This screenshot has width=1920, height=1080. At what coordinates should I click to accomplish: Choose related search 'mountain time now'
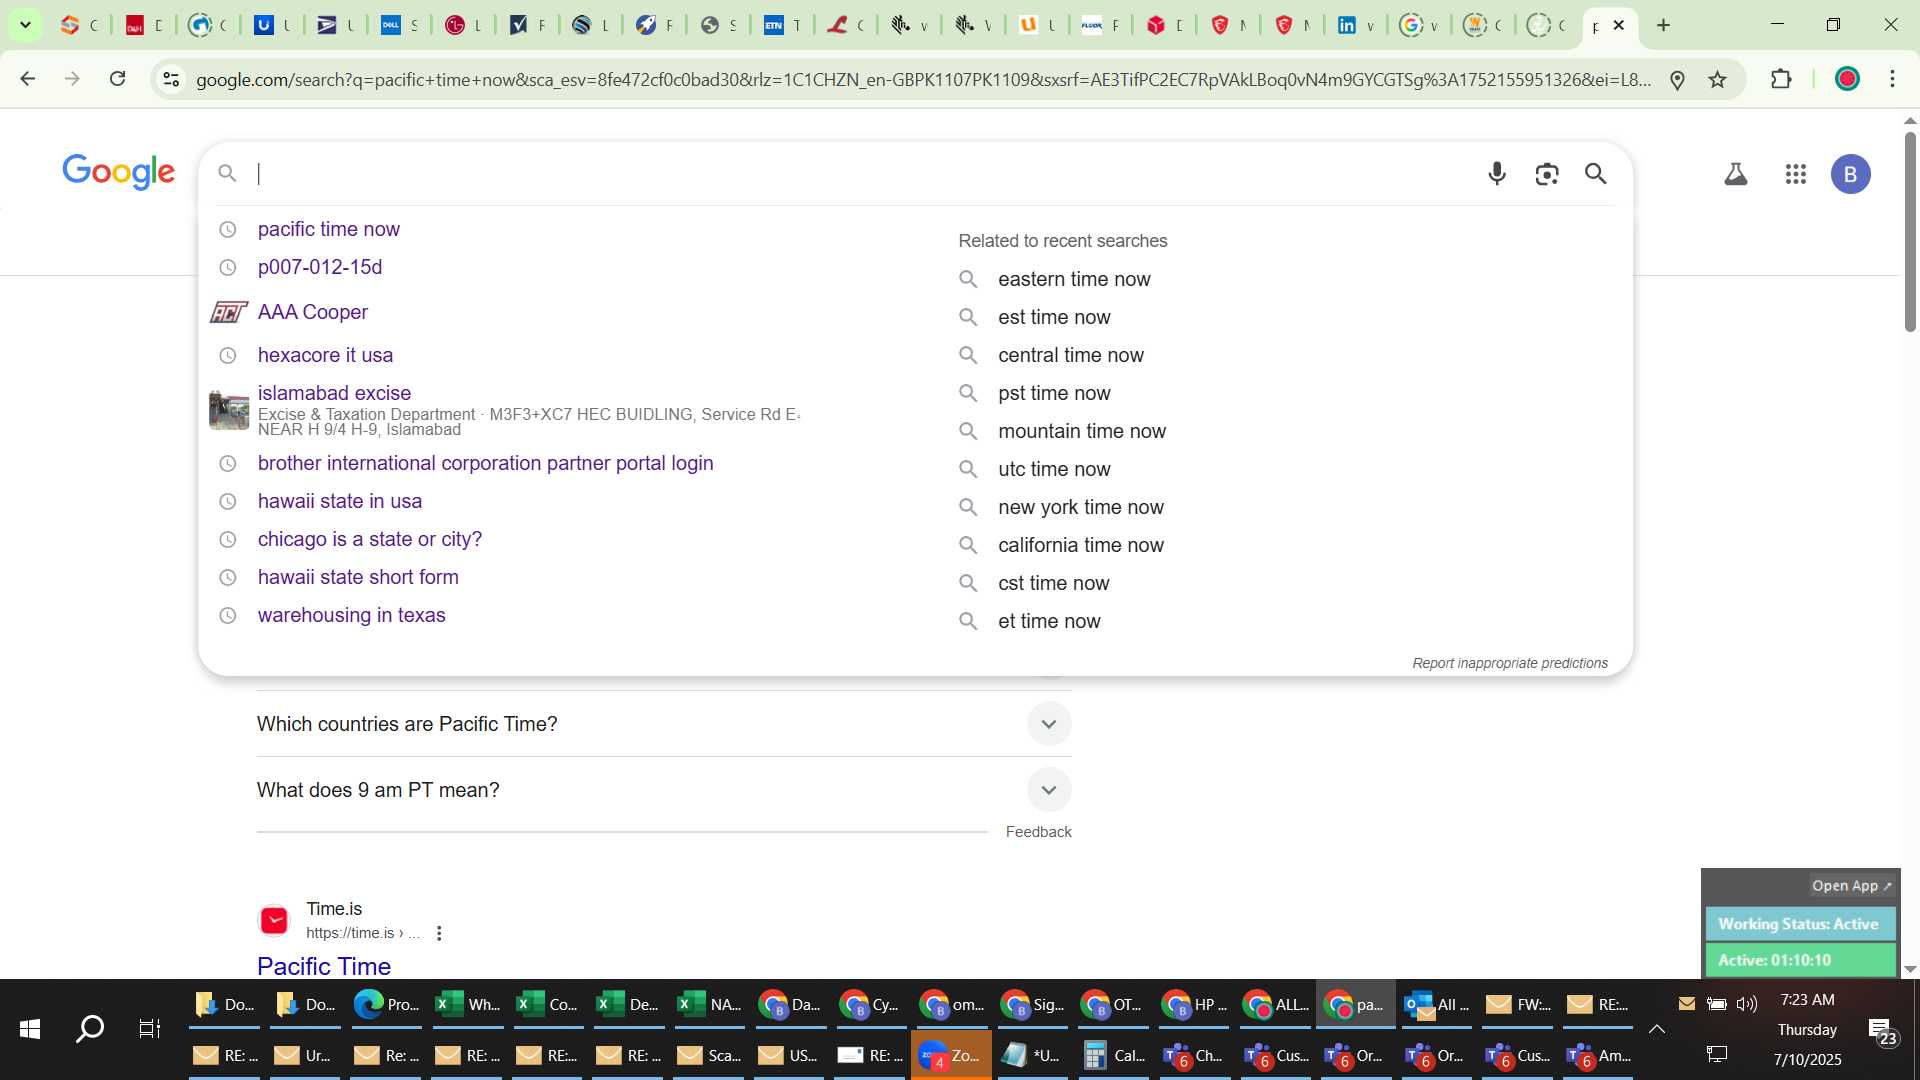pyautogui.click(x=1082, y=431)
